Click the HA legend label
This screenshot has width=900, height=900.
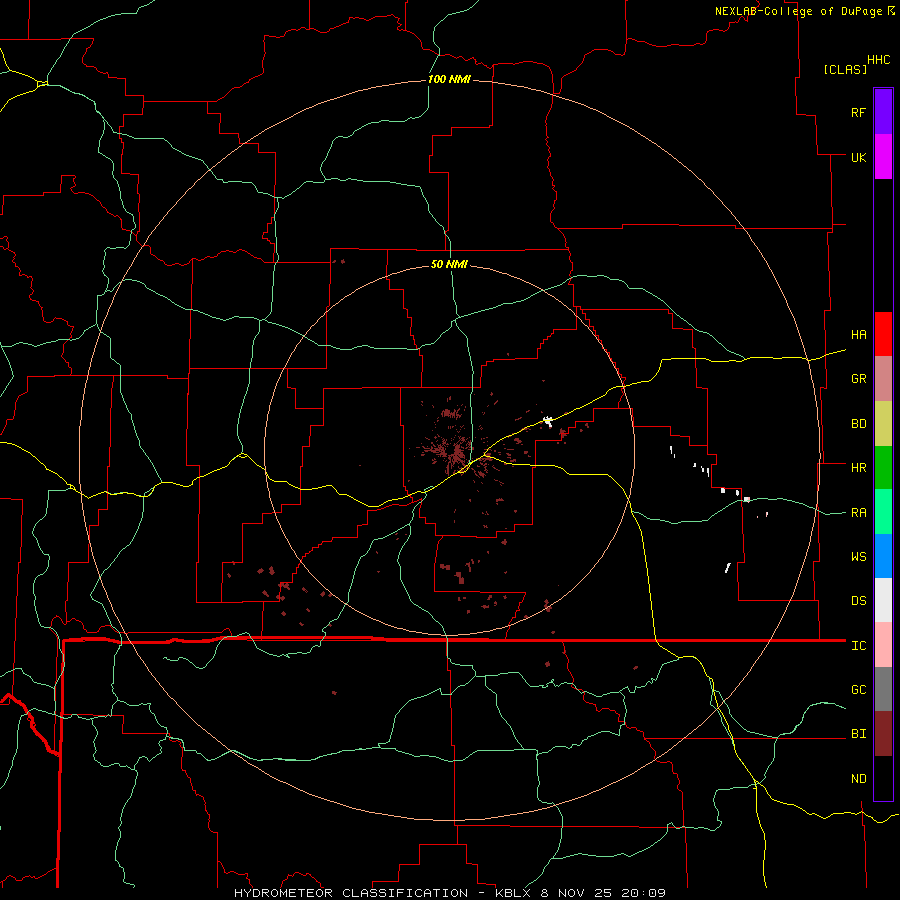(858, 335)
